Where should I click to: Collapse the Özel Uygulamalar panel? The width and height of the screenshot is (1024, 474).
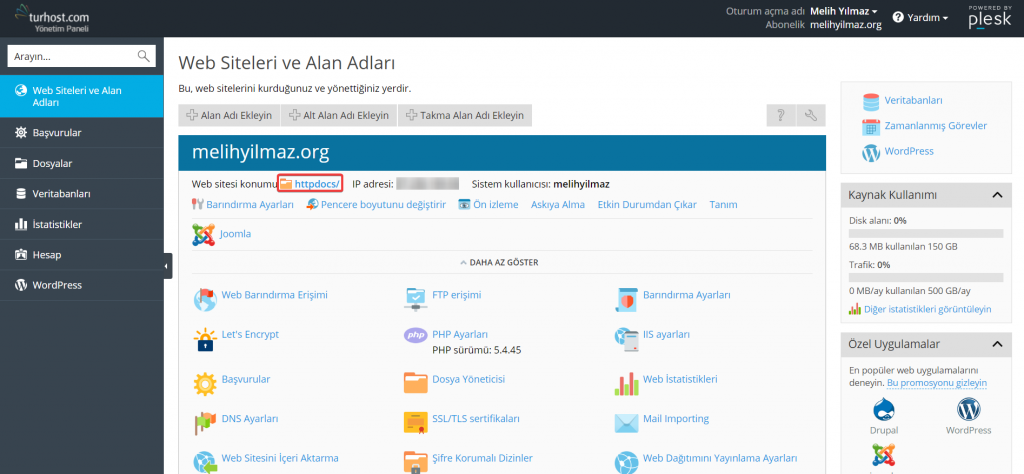click(996, 344)
